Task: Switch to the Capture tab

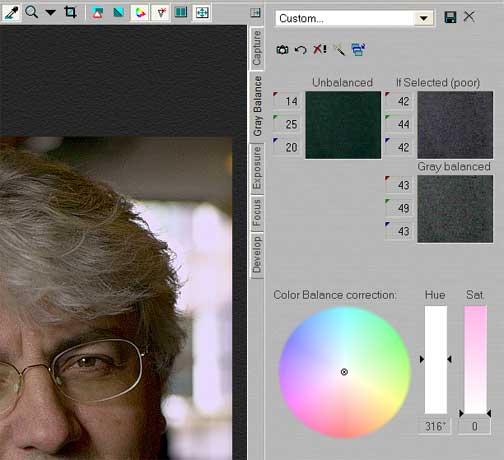Action: point(257,48)
